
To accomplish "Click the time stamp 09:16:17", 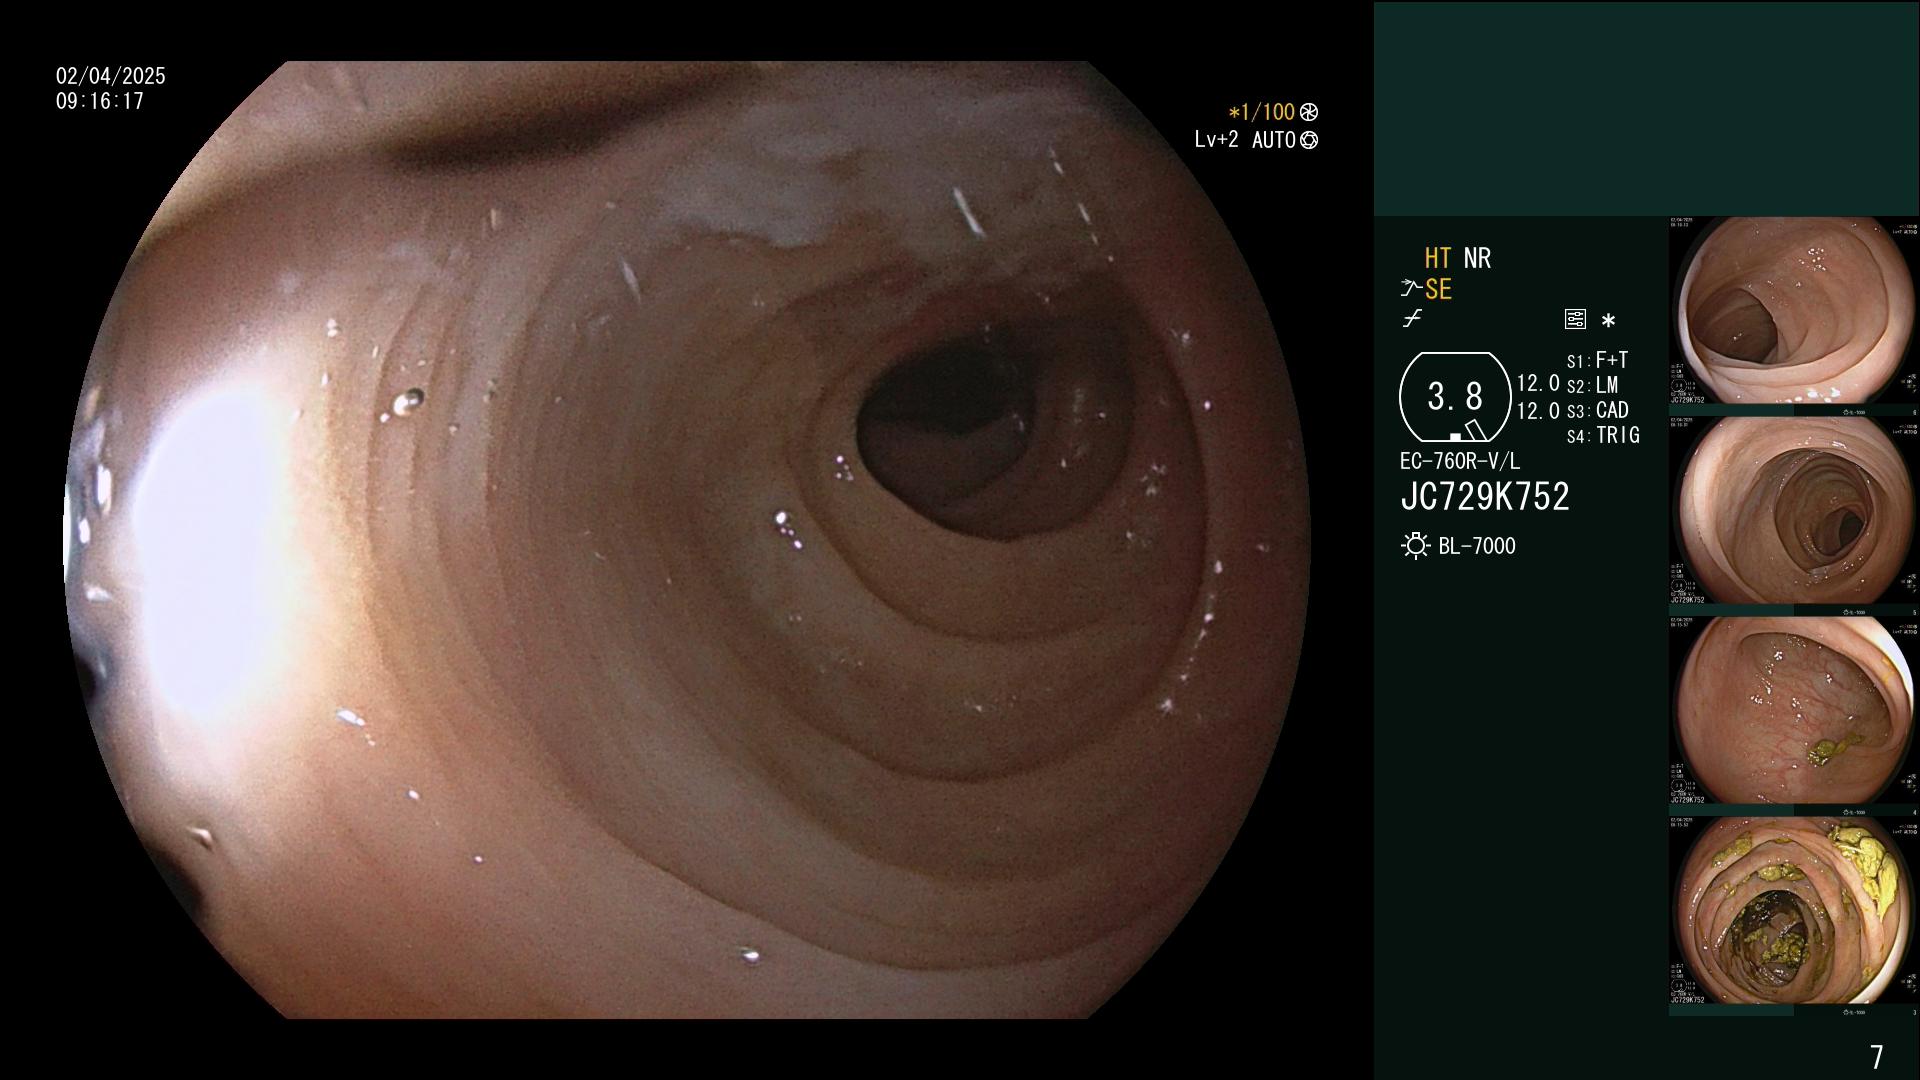I will 100,101.
